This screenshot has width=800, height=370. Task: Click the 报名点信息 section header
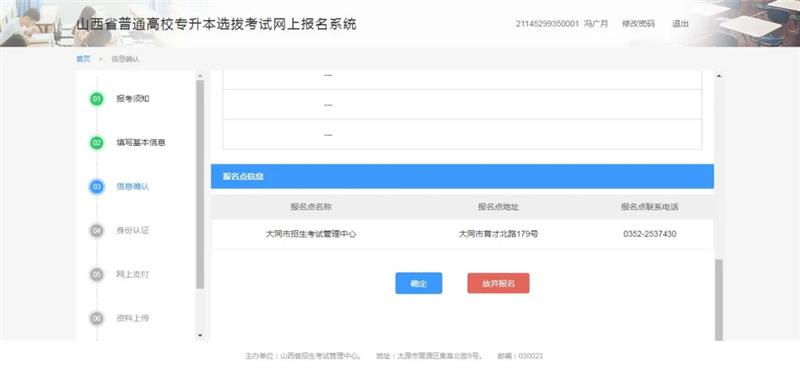tap(462, 177)
